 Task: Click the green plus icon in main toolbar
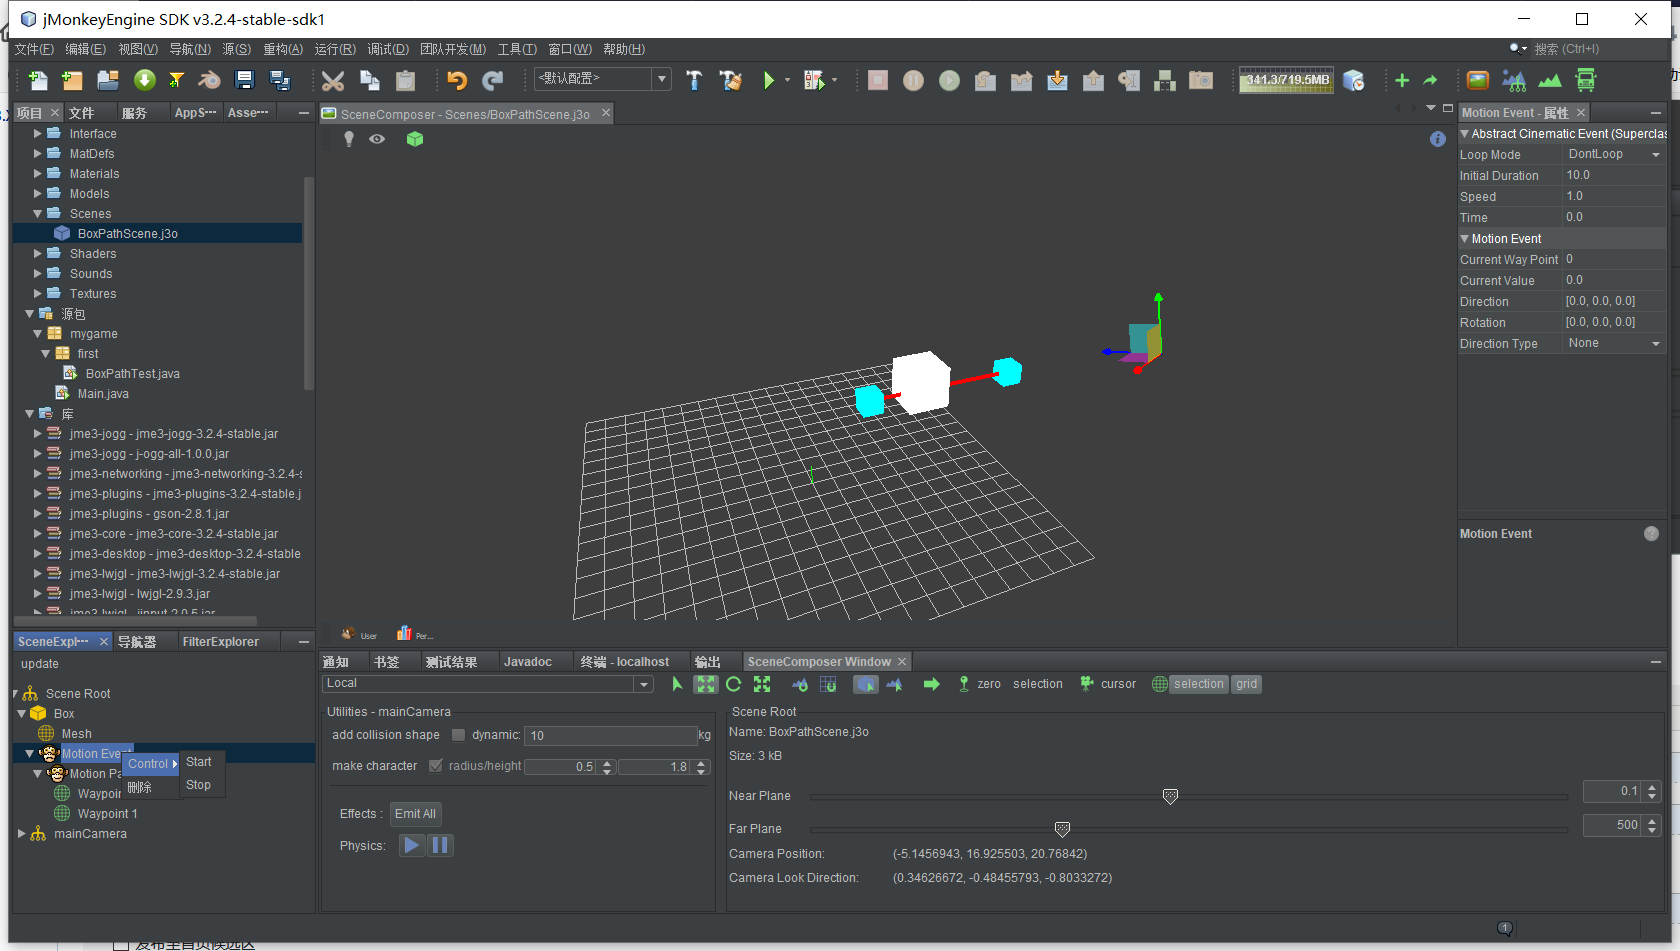pos(1402,80)
